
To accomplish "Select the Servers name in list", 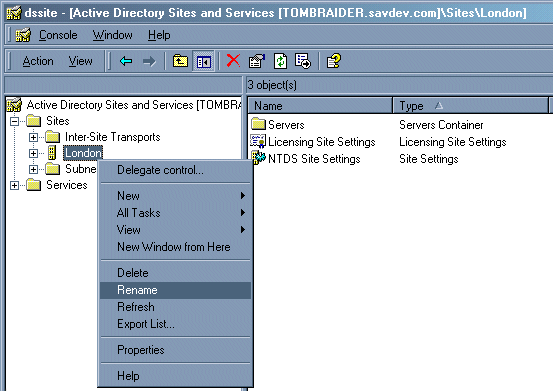I will tap(286, 125).
